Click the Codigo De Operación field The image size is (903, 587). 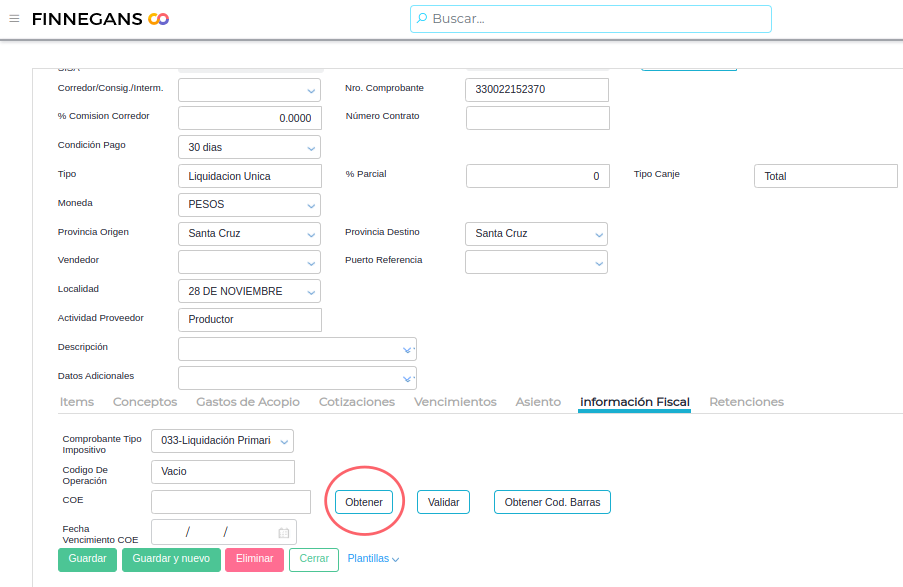[x=223, y=472]
